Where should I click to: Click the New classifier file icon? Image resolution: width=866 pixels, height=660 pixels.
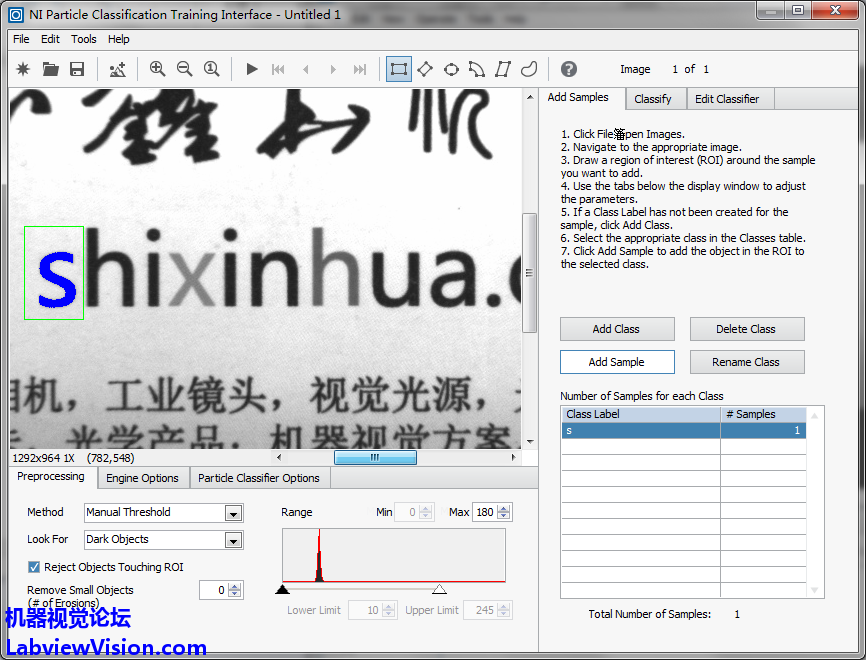23,69
